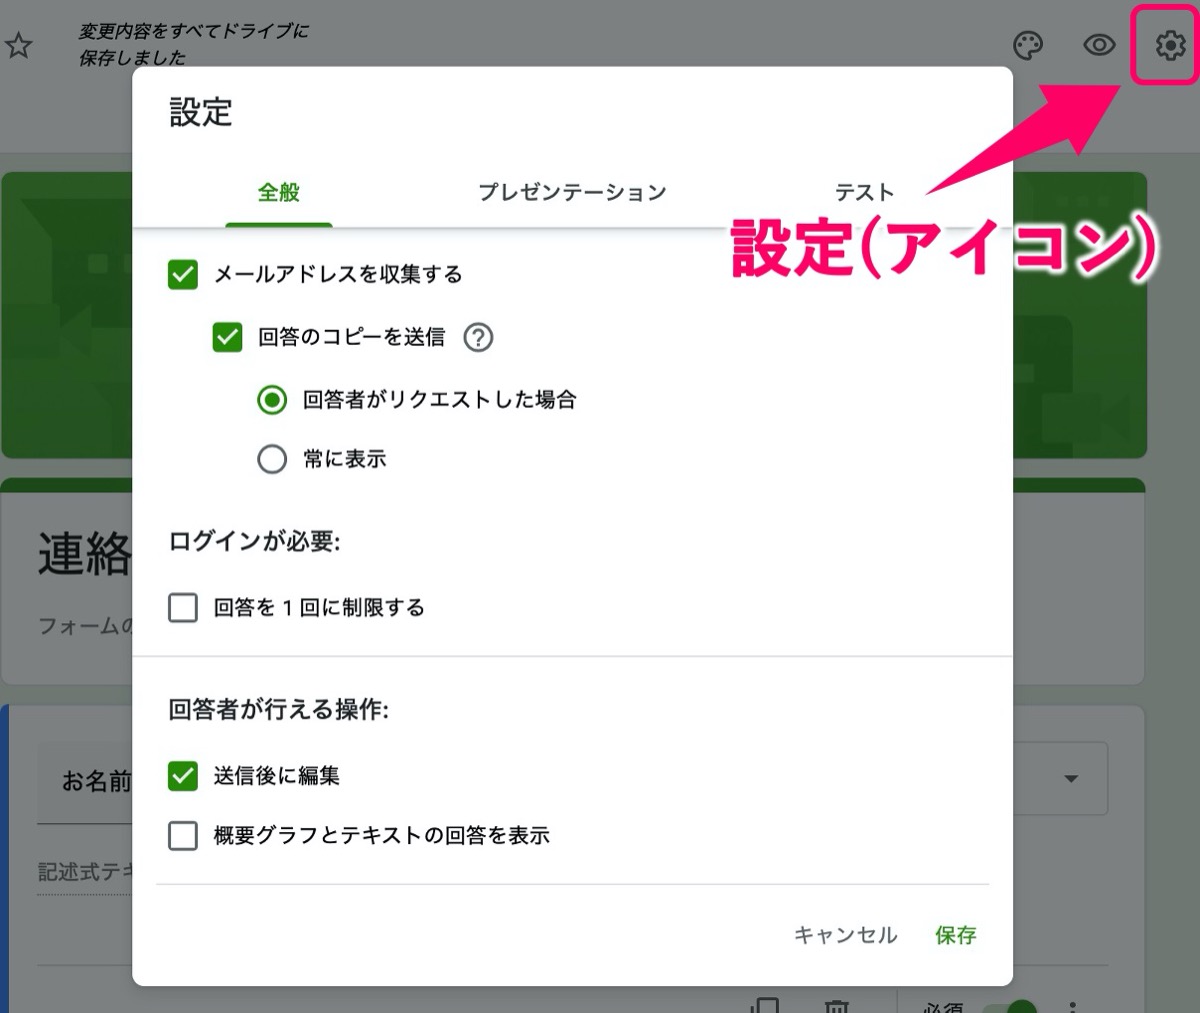Select 回答者がリクエストした場合 radio button

point(272,400)
